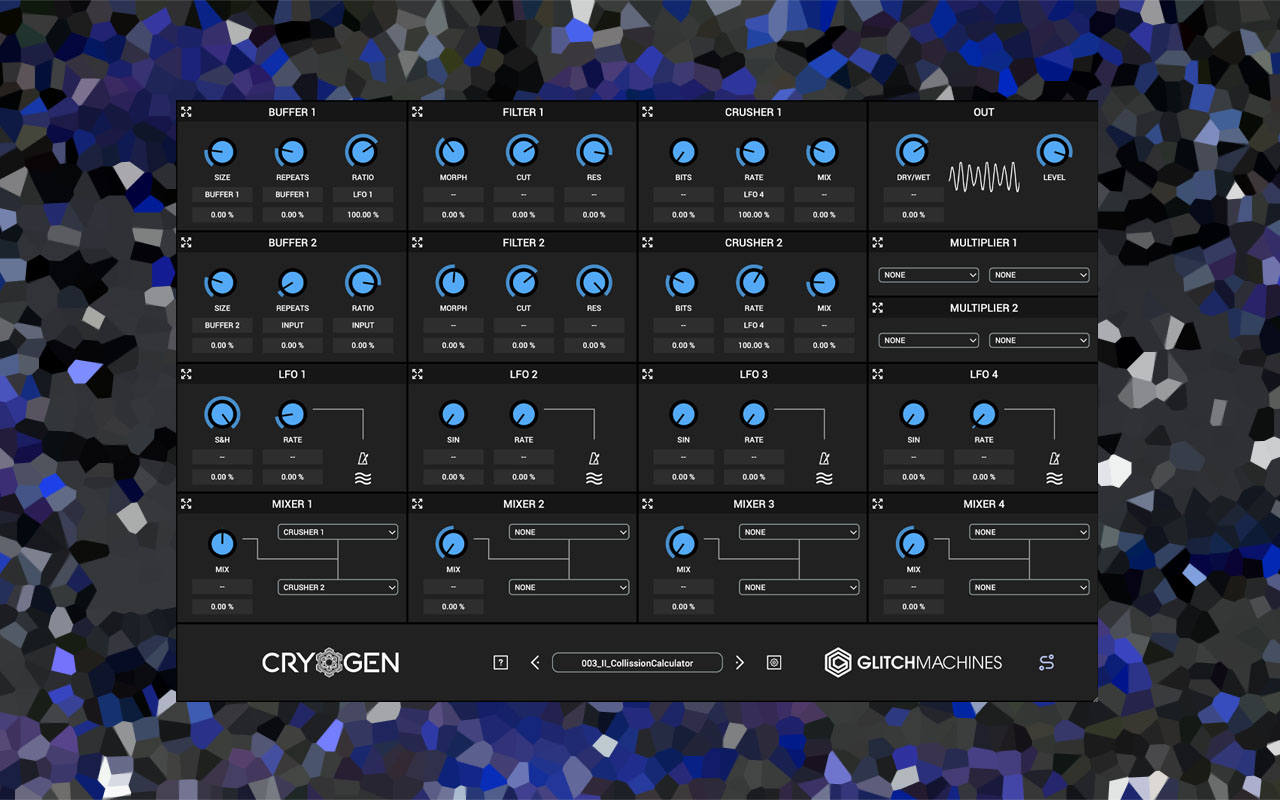Click the Glitchmachines hexagon logo
1280x800 pixels.
tap(838, 662)
